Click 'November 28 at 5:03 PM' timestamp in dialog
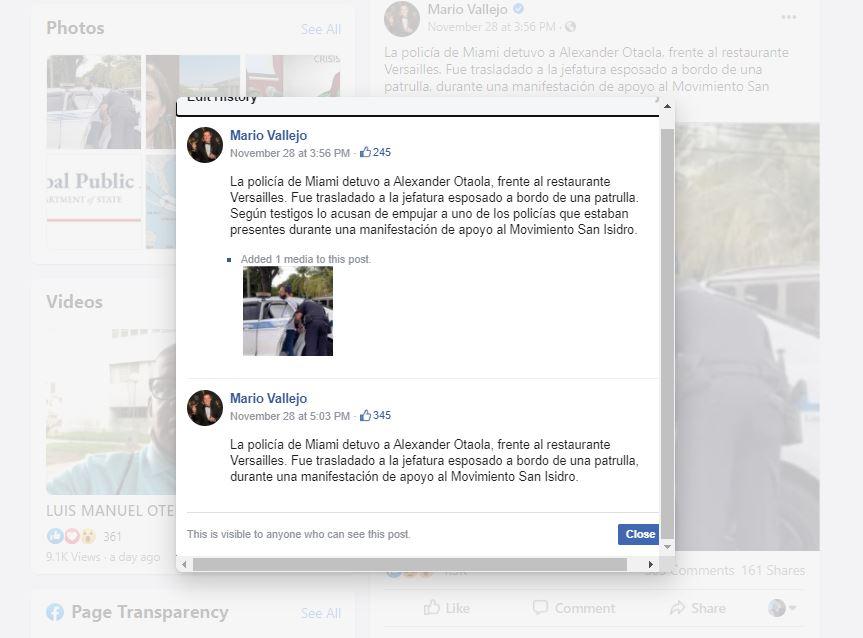The width and height of the screenshot is (863, 638). pyautogui.click(x=290, y=416)
